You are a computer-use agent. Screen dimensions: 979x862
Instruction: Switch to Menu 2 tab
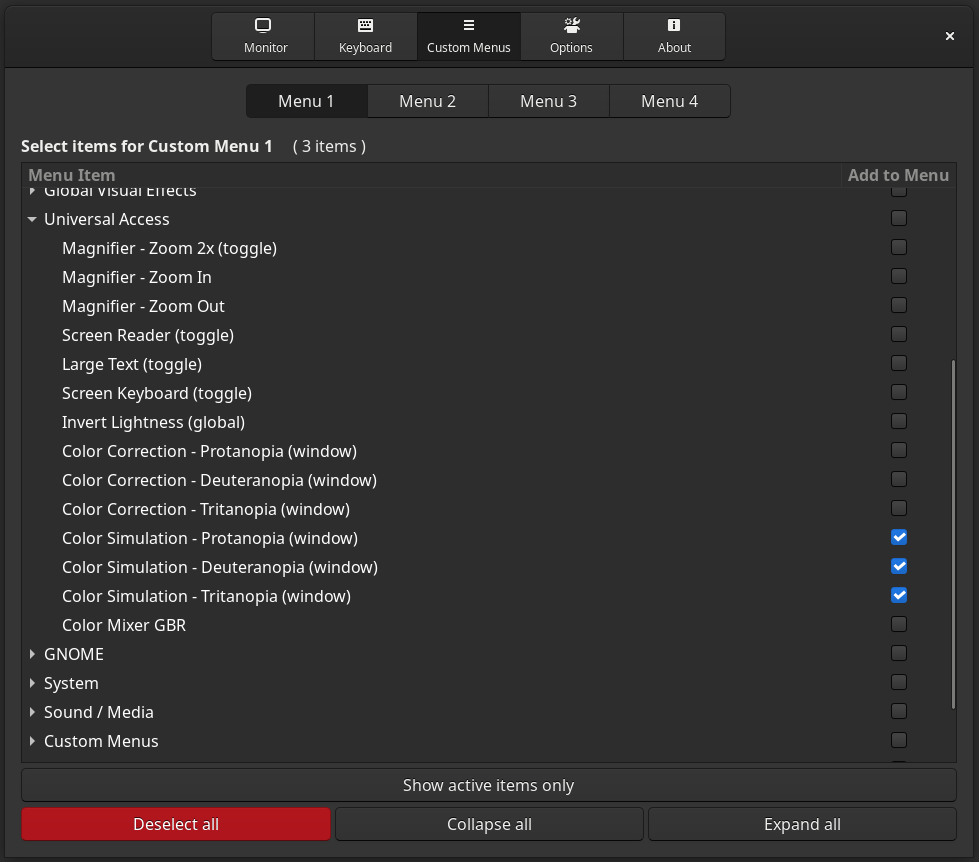[x=428, y=101]
